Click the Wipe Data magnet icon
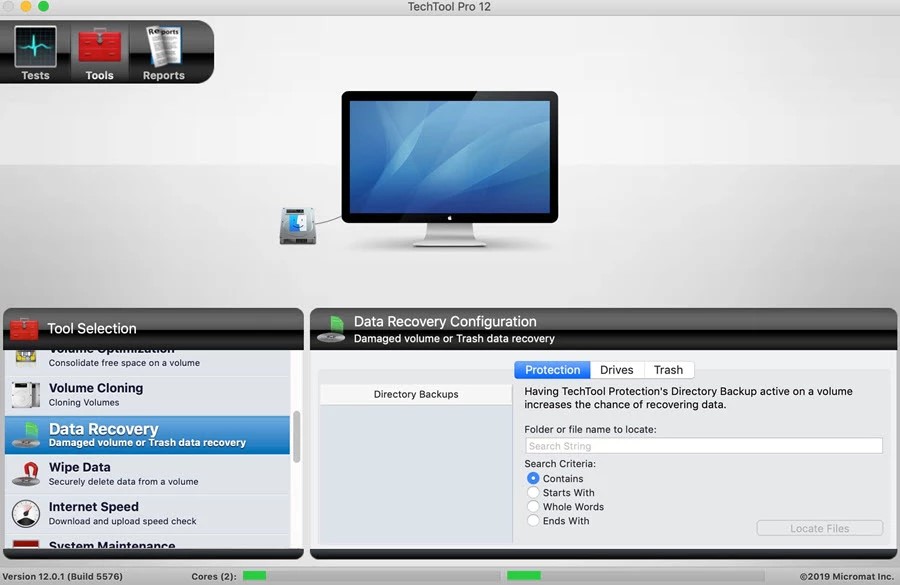The image size is (900, 585). click(x=26, y=474)
